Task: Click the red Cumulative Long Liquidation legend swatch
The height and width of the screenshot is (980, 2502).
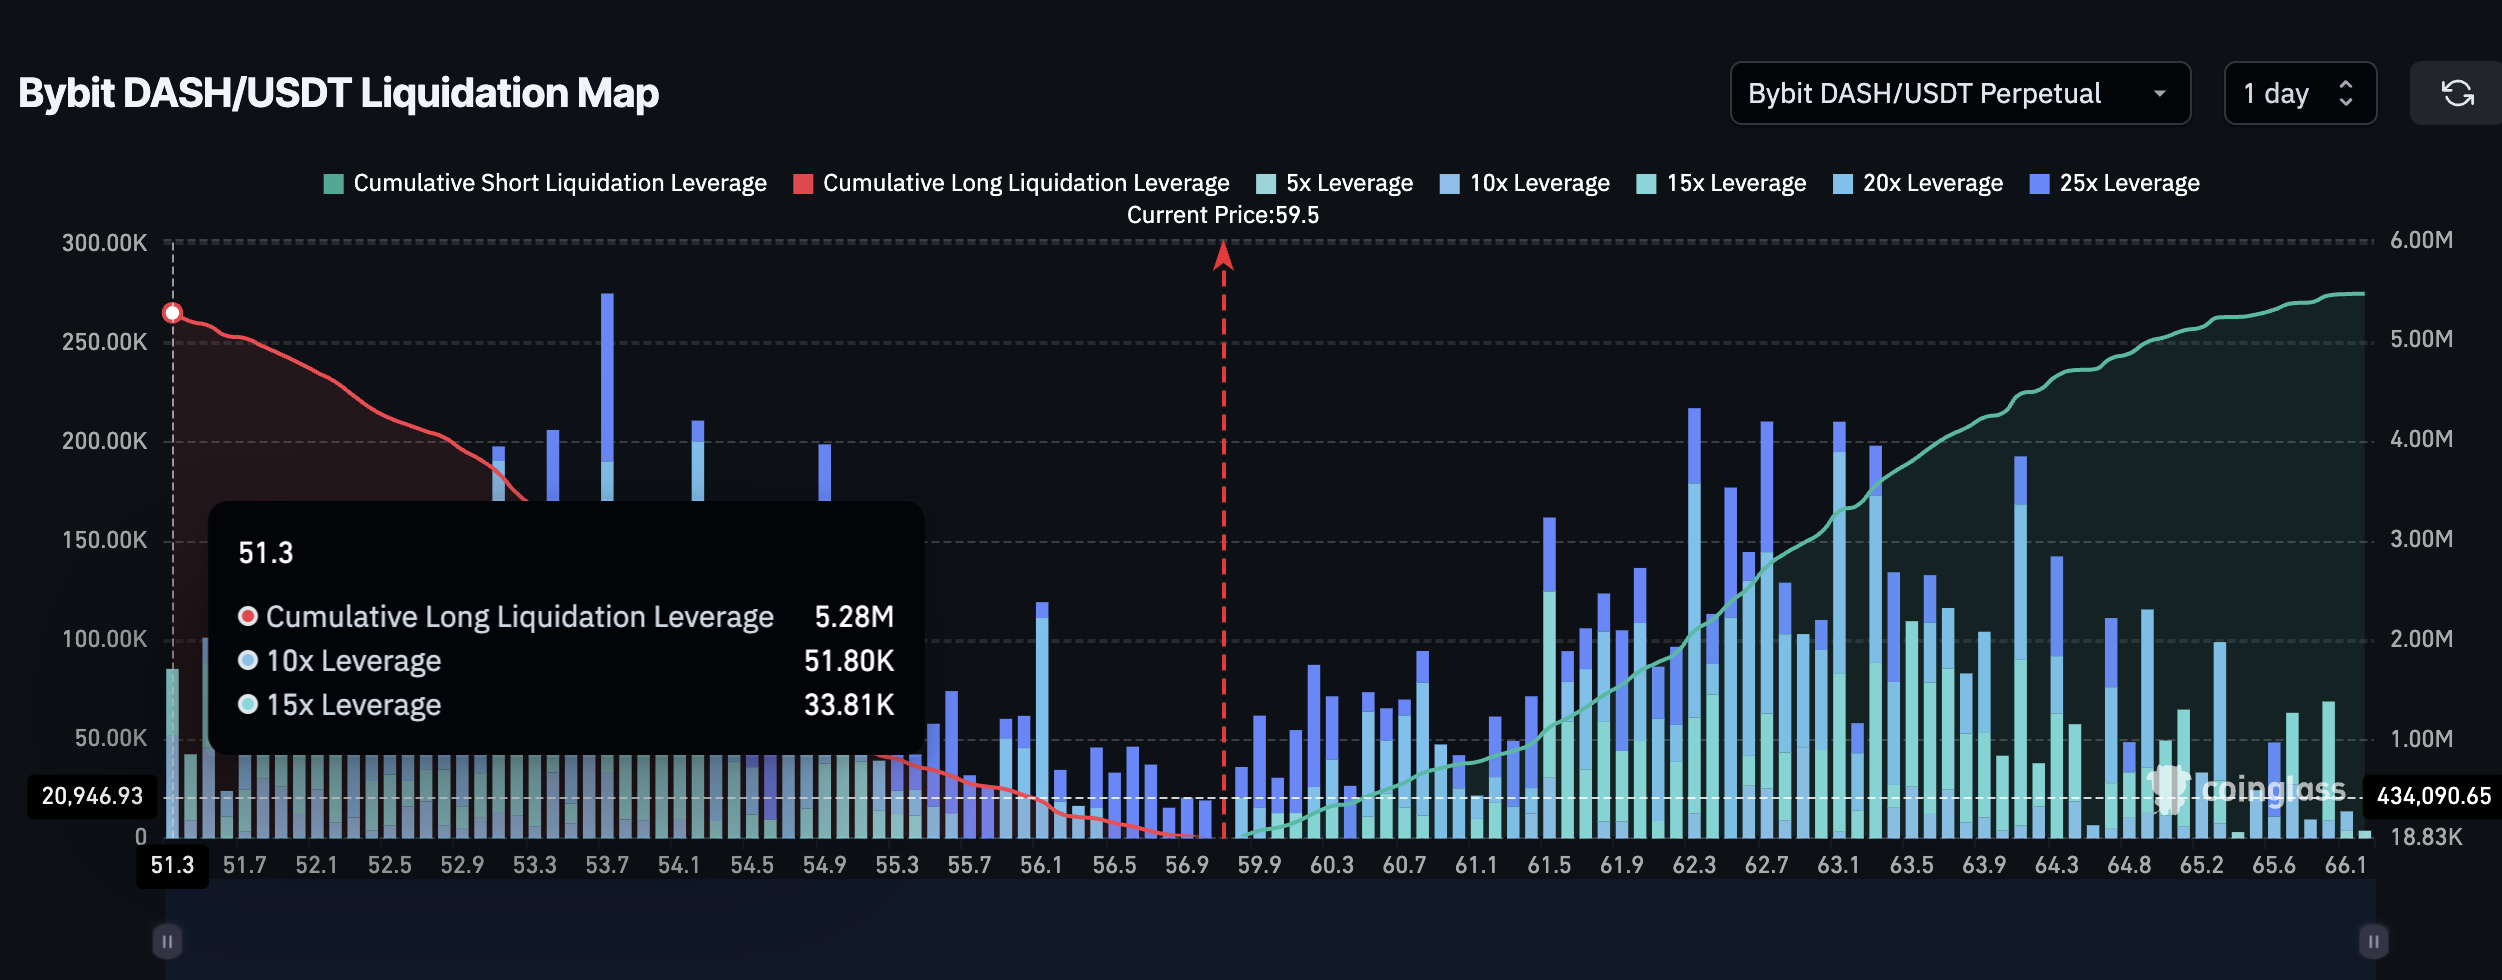Action: 803,183
